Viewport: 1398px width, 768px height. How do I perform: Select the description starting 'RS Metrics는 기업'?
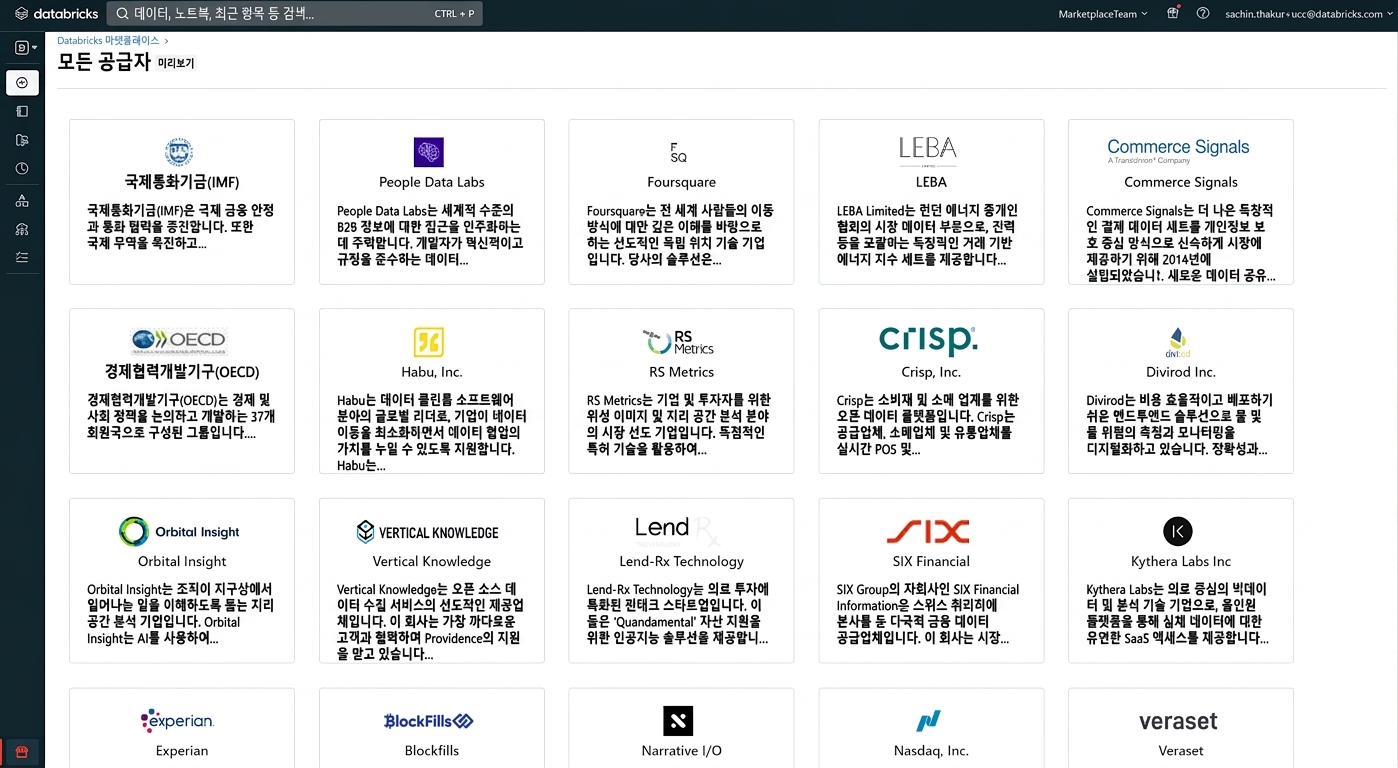point(679,425)
